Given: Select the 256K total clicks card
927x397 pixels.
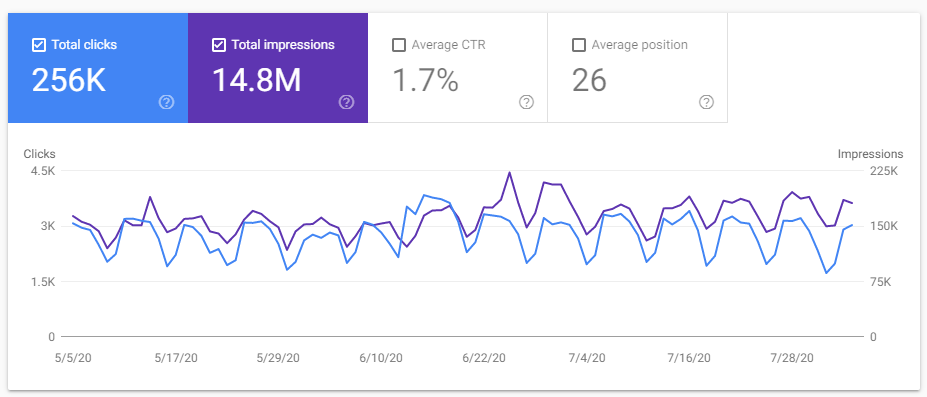Looking at the screenshot, I should click(x=98, y=68).
